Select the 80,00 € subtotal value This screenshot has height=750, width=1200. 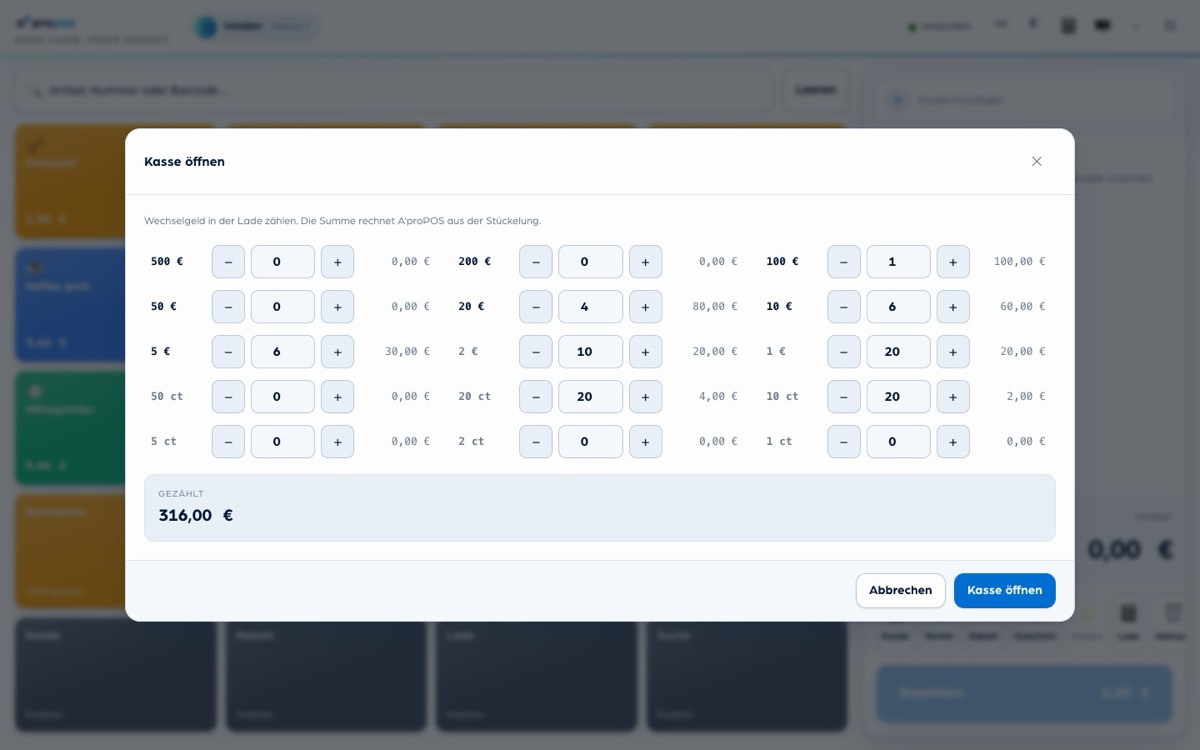pyautogui.click(x=715, y=307)
